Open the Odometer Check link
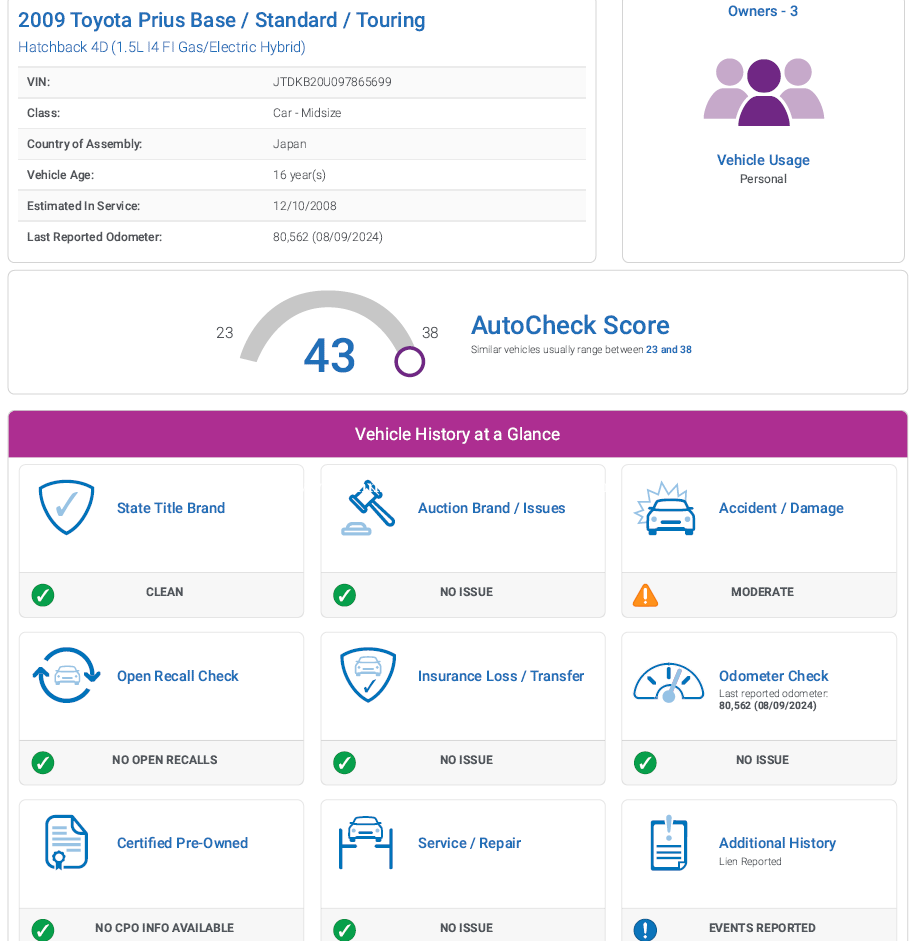 (x=773, y=676)
